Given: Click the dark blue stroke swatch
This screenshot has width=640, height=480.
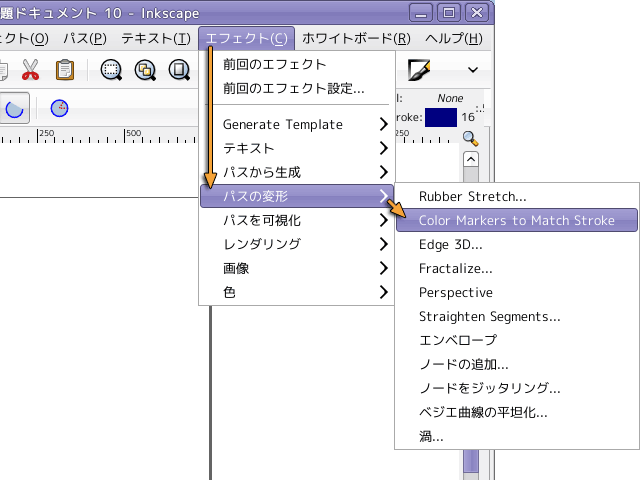Looking at the screenshot, I should tap(440, 117).
